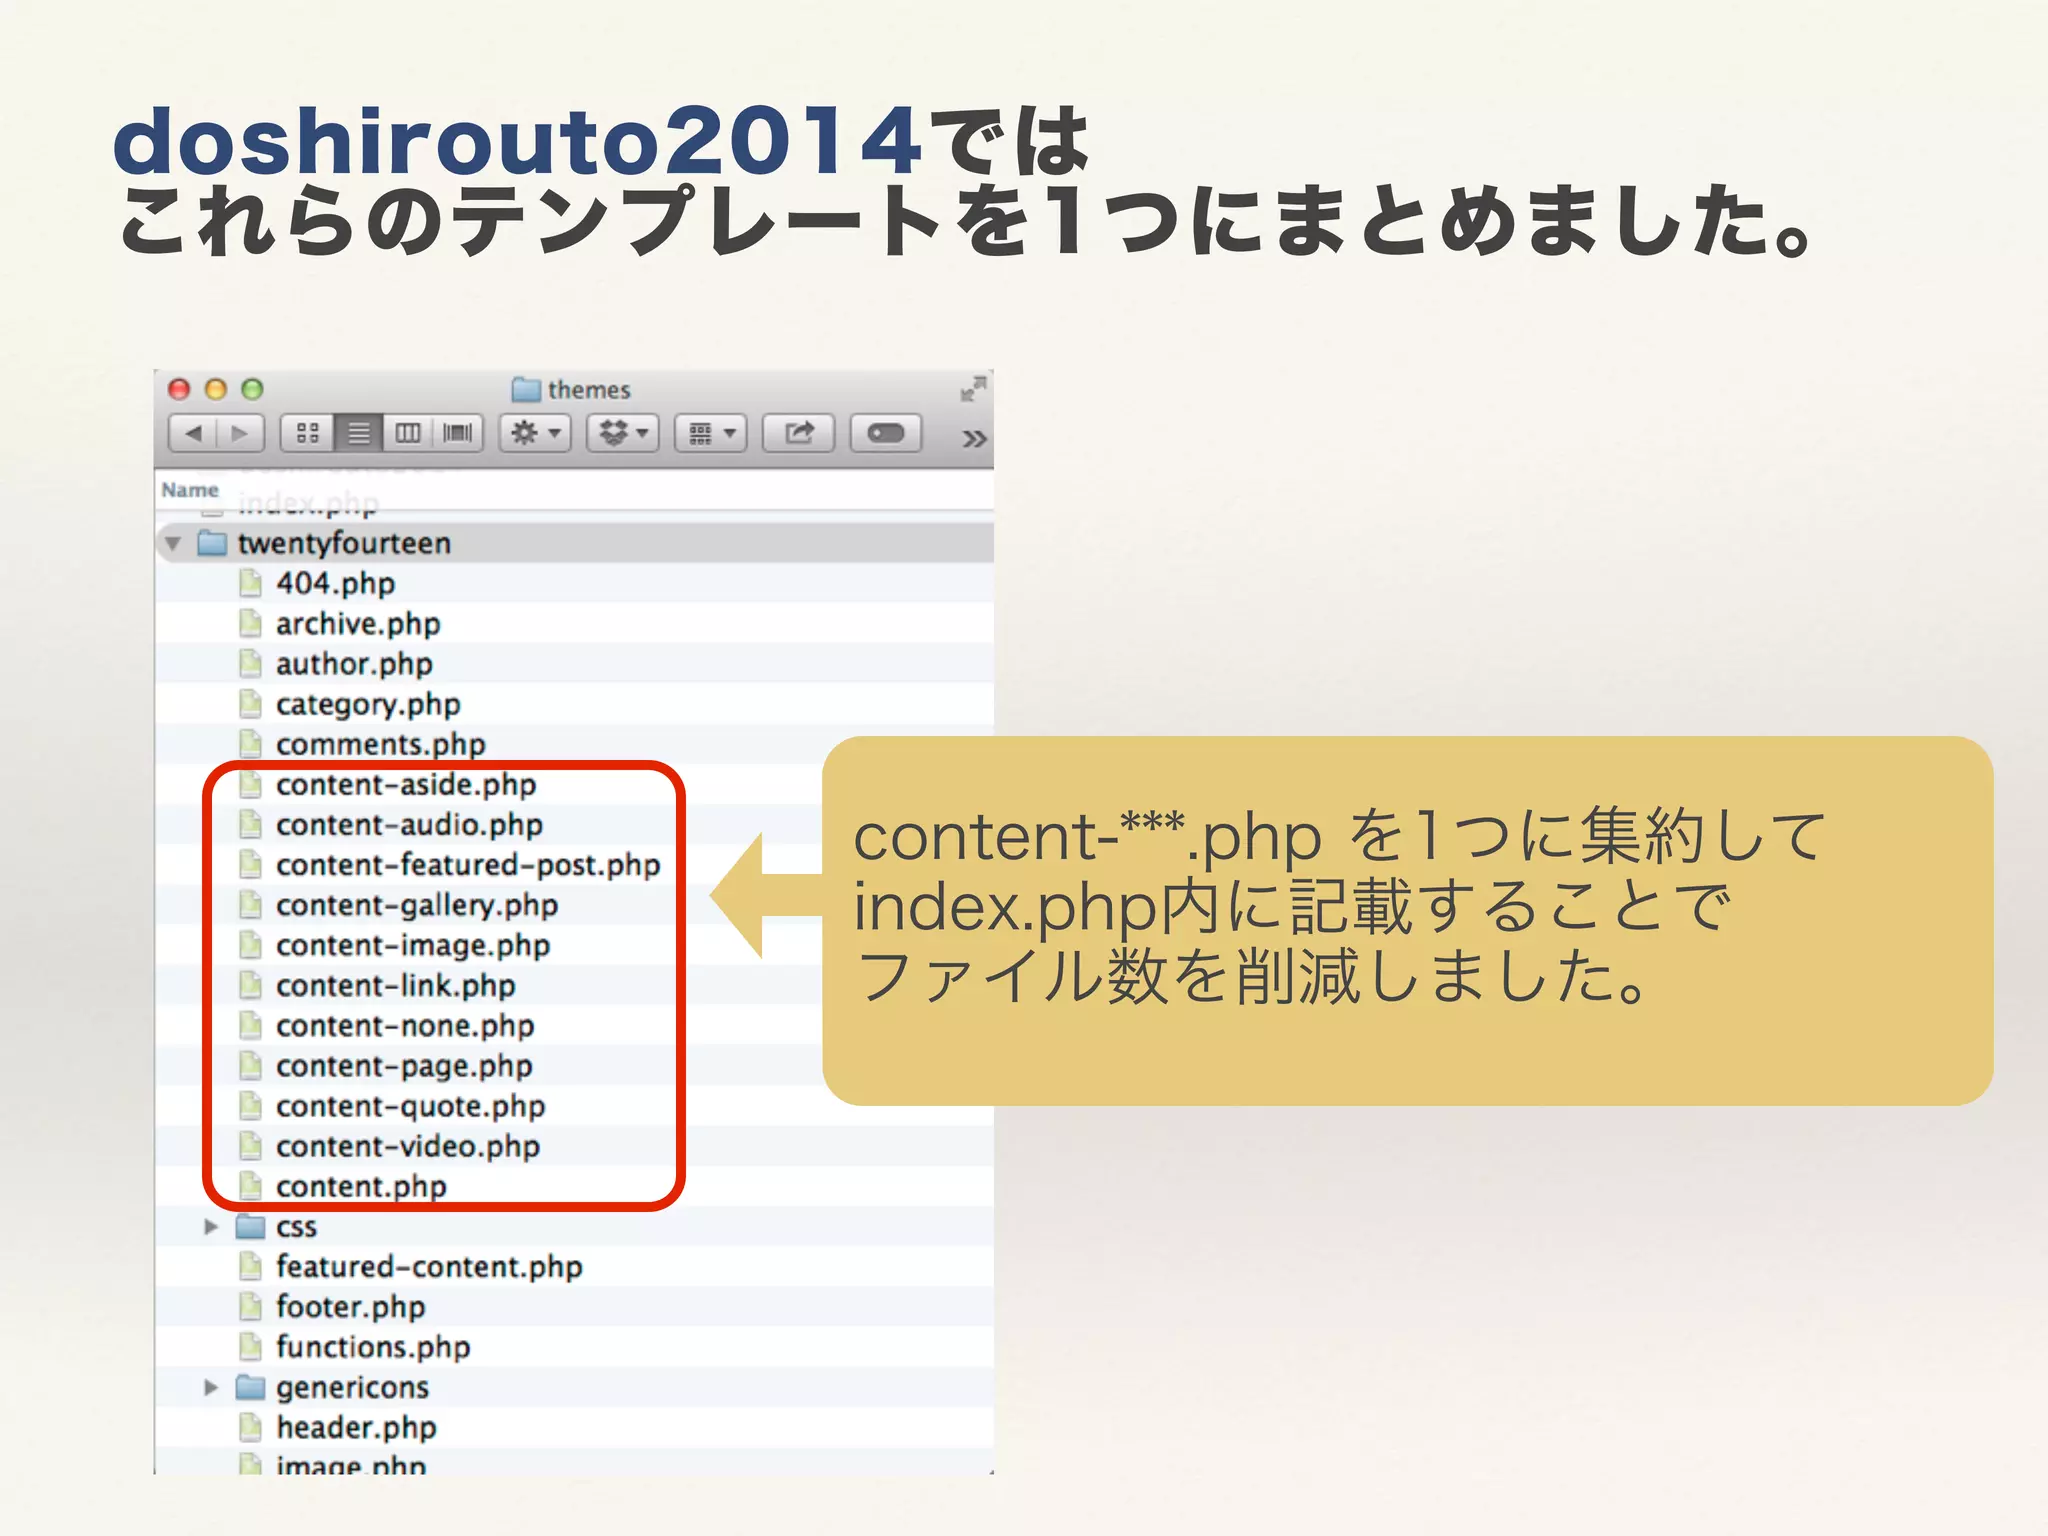Select the css folder

click(296, 1227)
